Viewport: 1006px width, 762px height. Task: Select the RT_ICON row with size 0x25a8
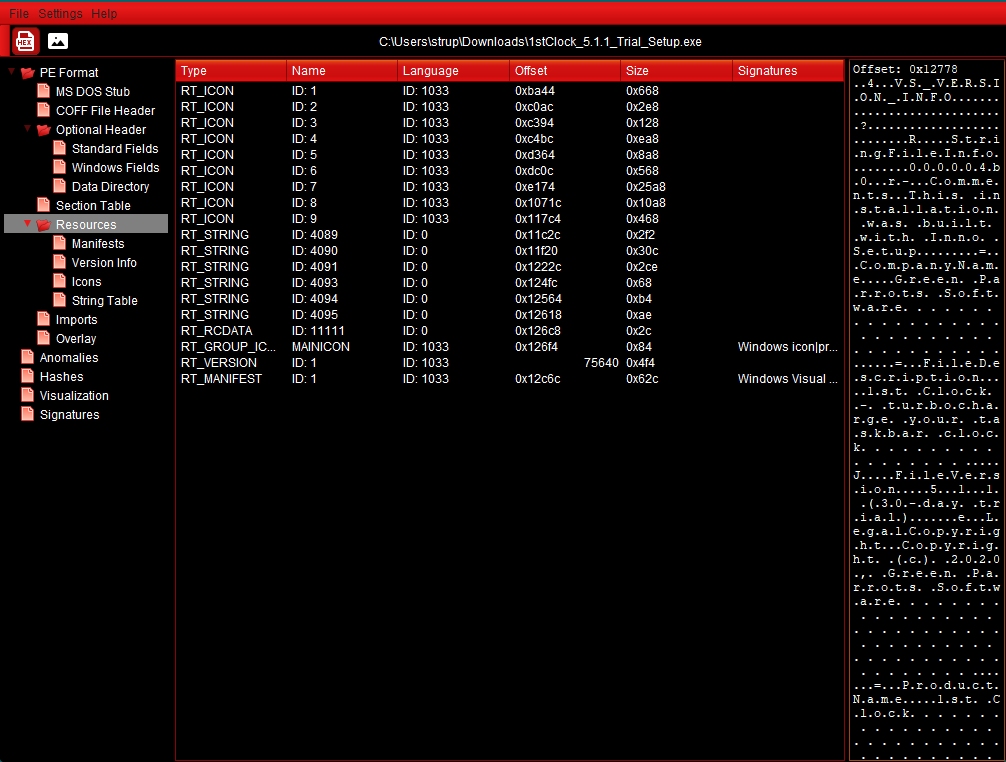509,187
